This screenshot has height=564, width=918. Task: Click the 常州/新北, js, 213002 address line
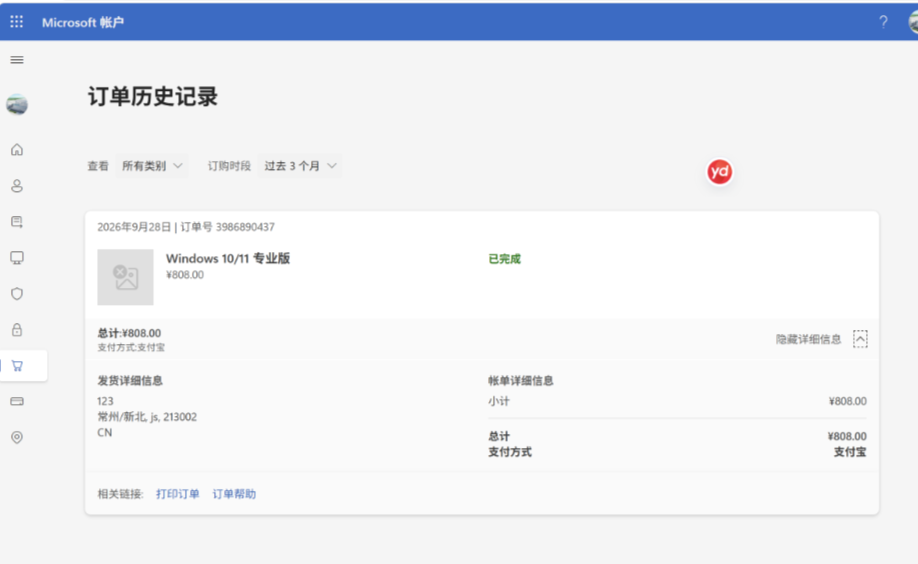point(147,416)
